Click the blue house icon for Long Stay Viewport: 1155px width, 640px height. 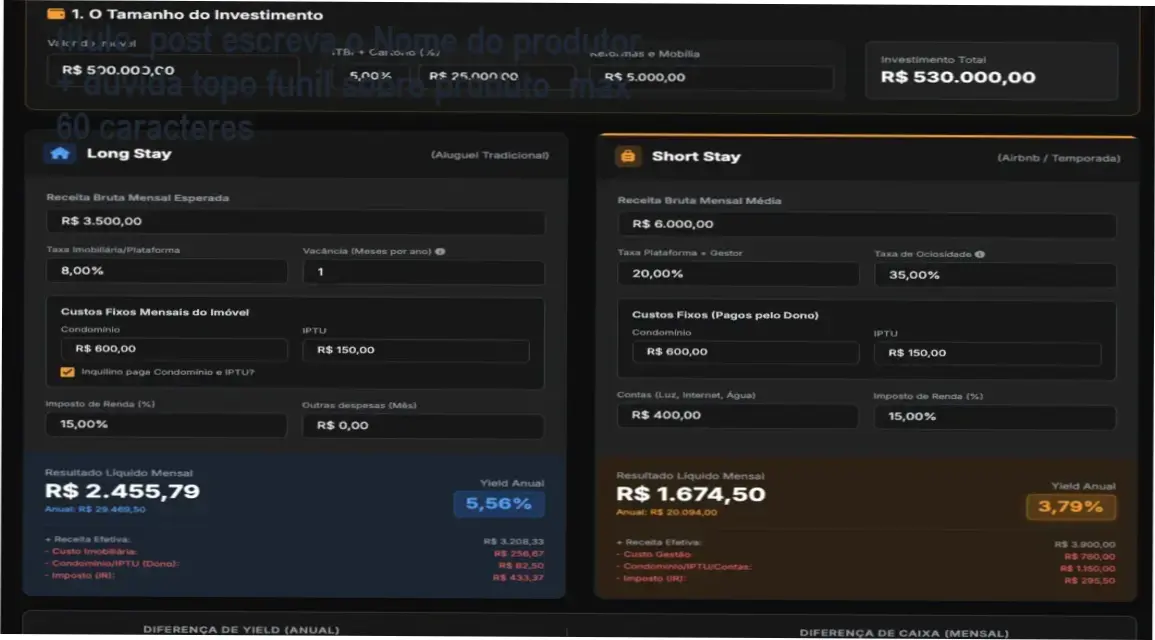(x=60, y=153)
